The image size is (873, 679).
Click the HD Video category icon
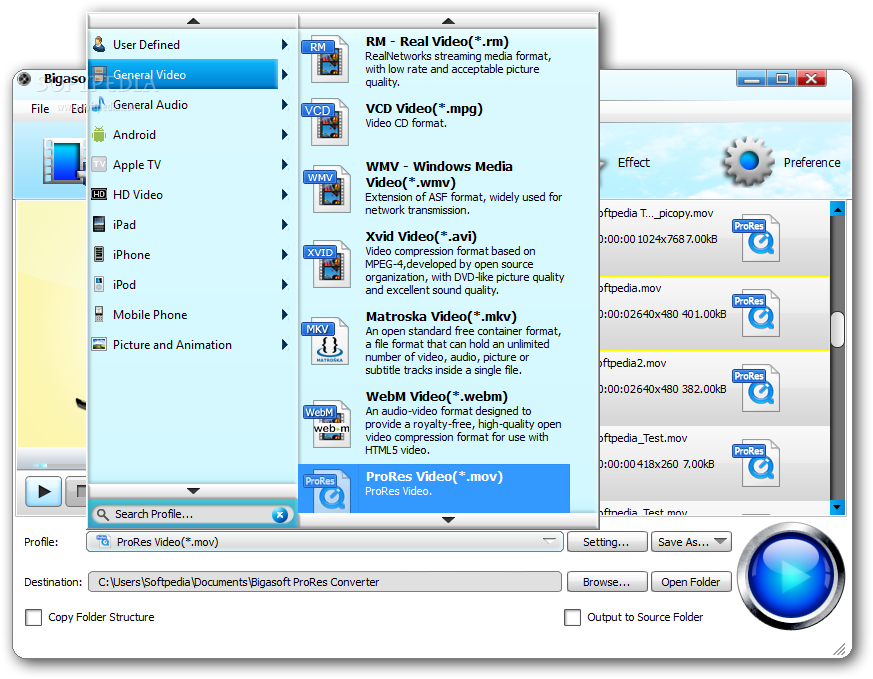click(x=99, y=194)
